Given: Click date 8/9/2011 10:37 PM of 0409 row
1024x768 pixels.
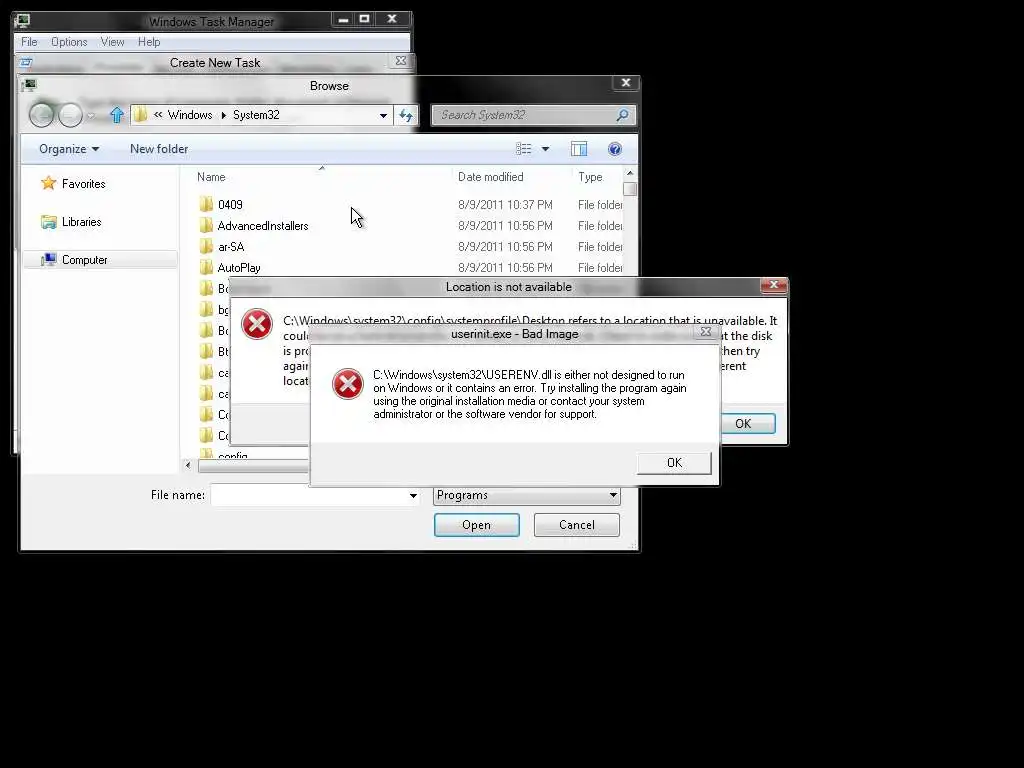Looking at the screenshot, I should [x=505, y=204].
